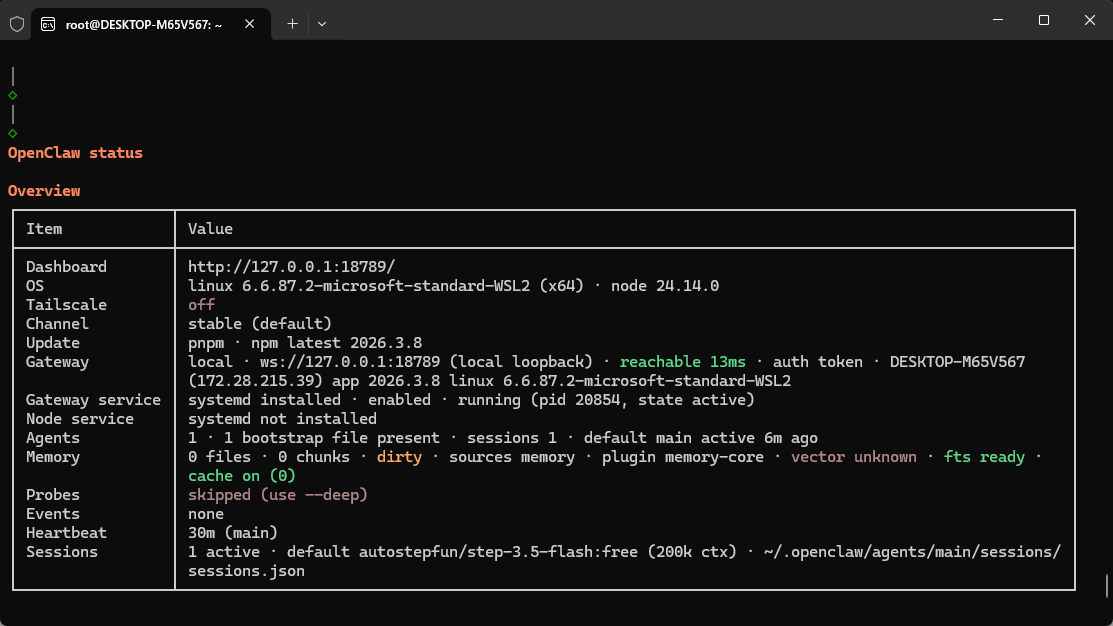The width and height of the screenshot is (1113, 626).
Task: Click the green fts ready text
Action: (x=985, y=457)
